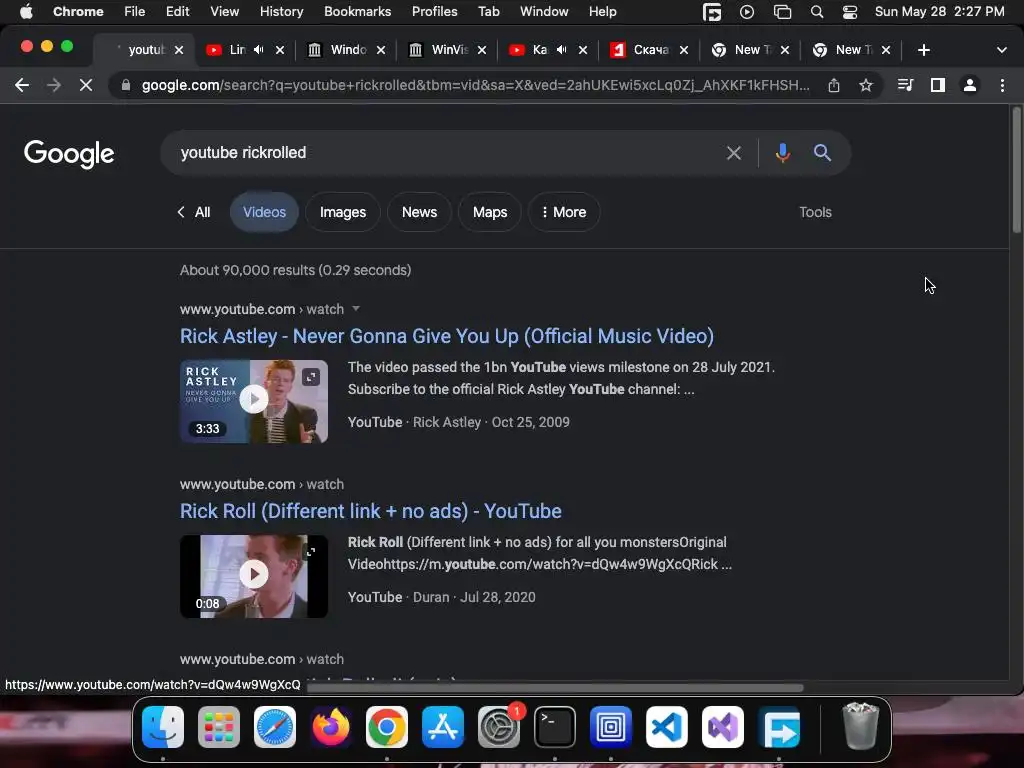This screenshot has width=1024, height=768.
Task: Click the Google logo
Action: point(69,154)
